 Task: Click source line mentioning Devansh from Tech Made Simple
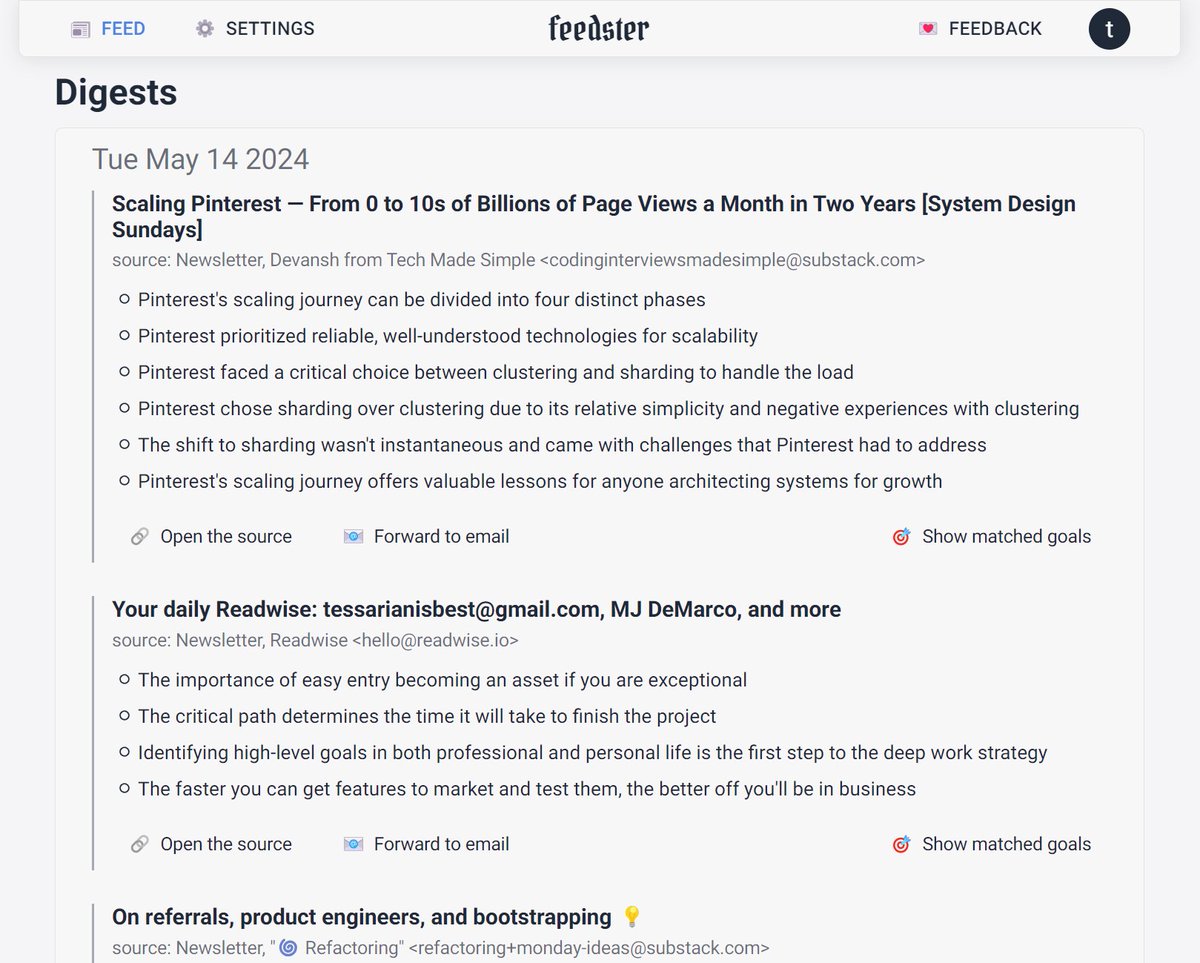coord(518,260)
